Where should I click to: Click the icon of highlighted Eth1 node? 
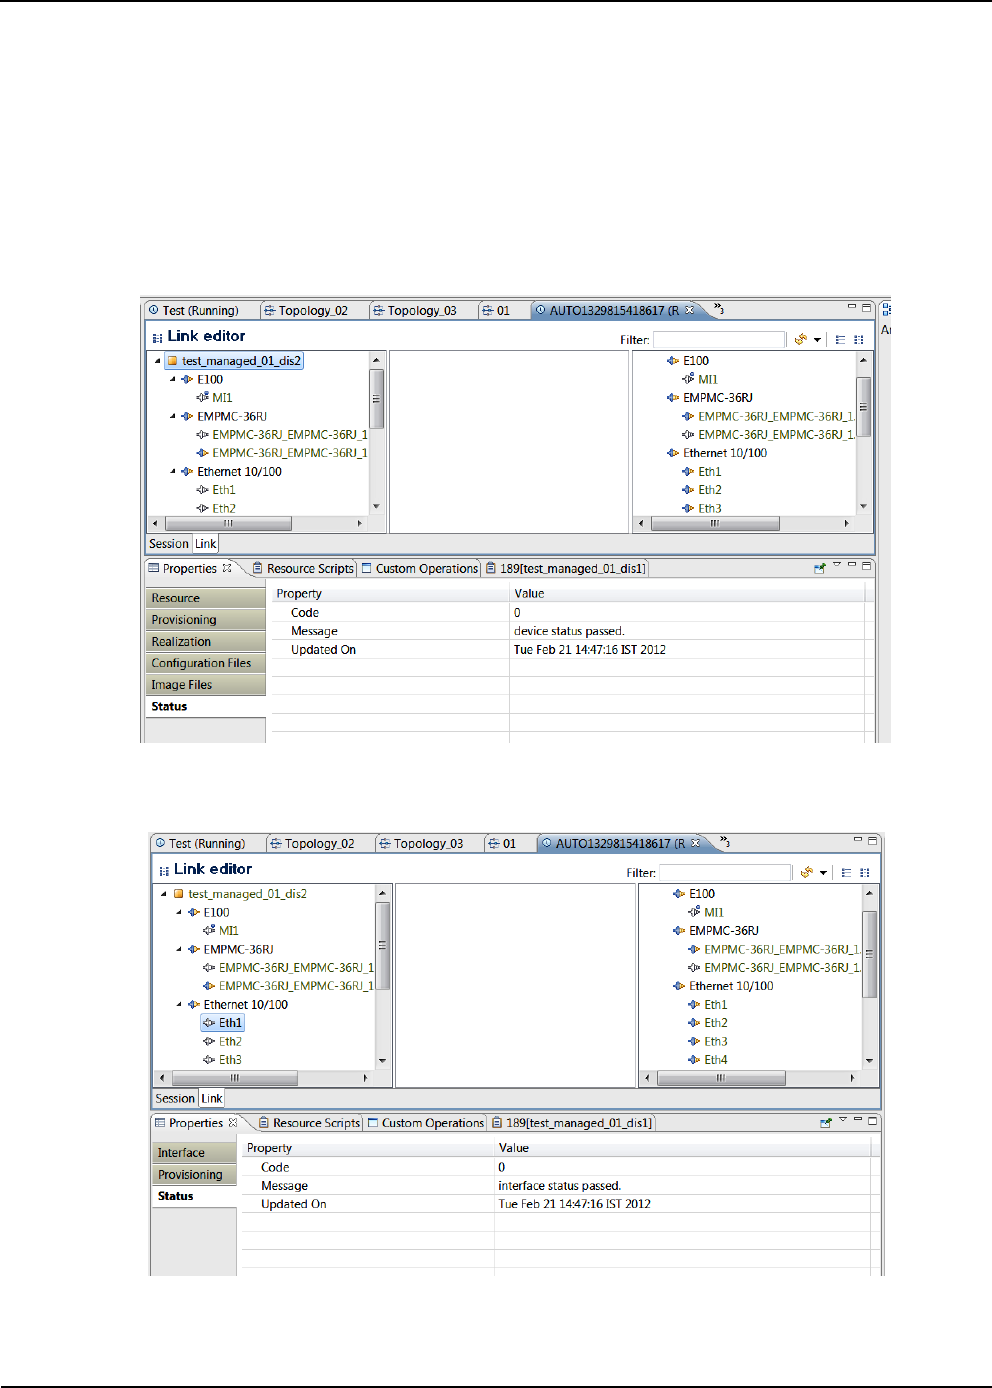click(209, 1023)
